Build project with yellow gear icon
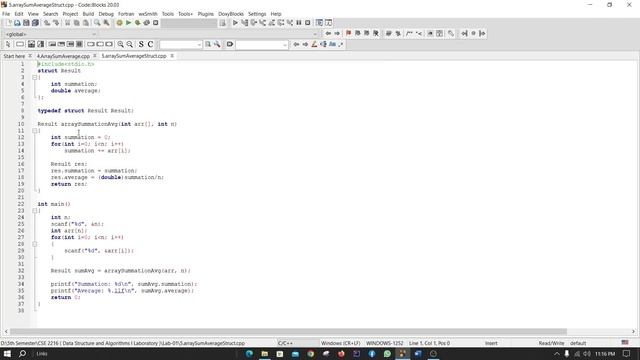640x360 pixels. [x=119, y=23]
